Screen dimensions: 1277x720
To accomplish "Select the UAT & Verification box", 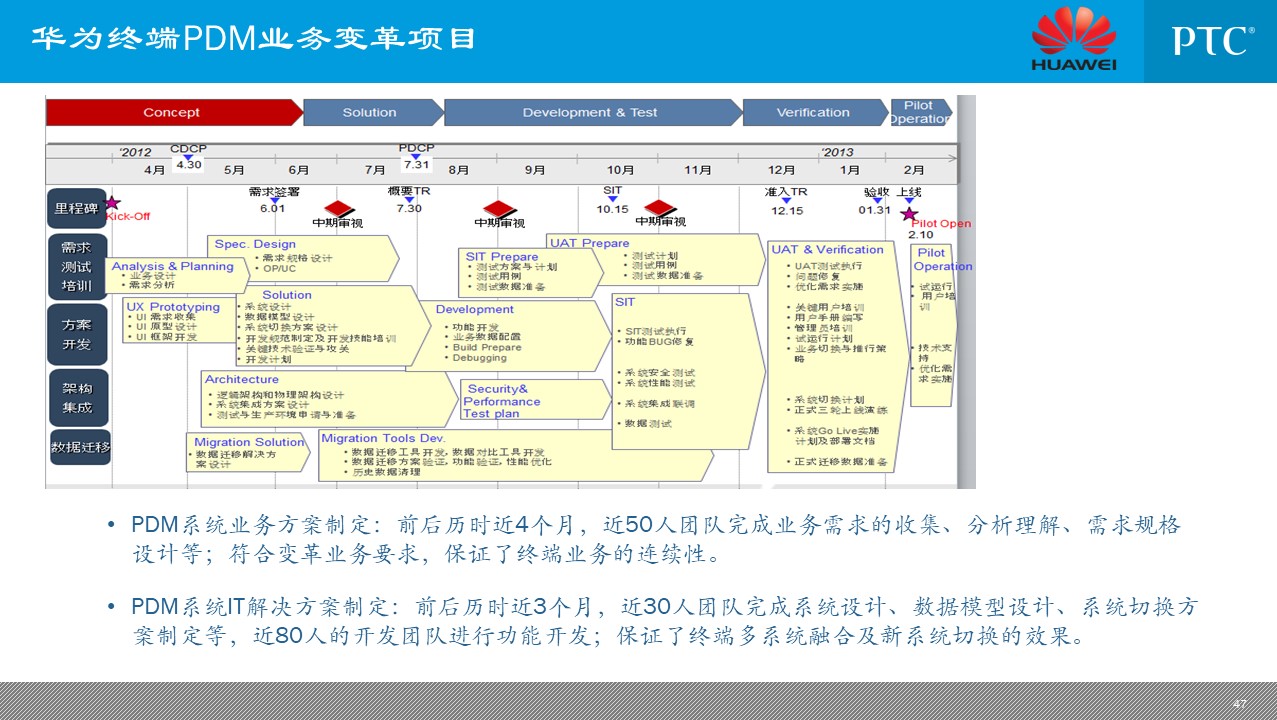I will point(828,355).
